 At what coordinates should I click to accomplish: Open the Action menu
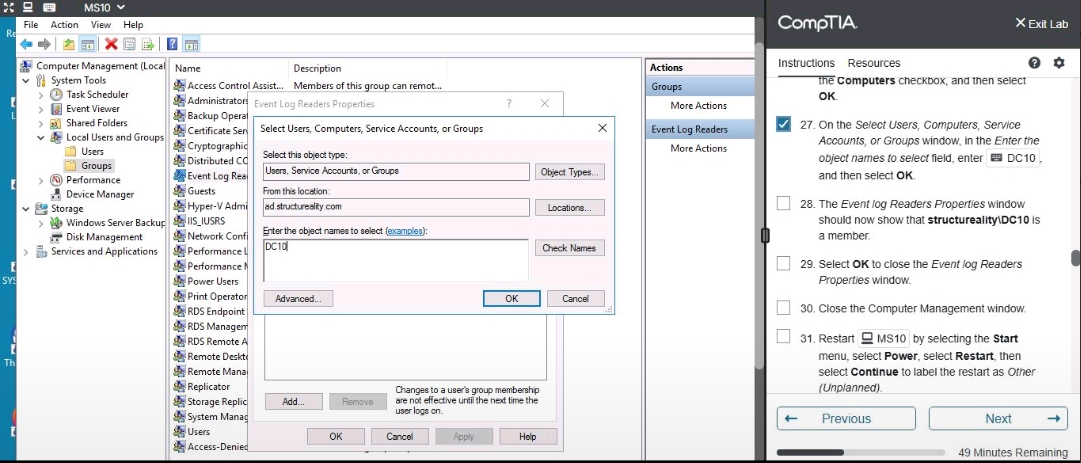coord(64,25)
